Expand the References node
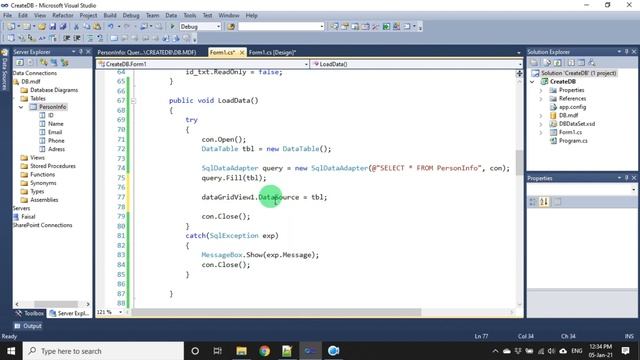 click(541, 99)
